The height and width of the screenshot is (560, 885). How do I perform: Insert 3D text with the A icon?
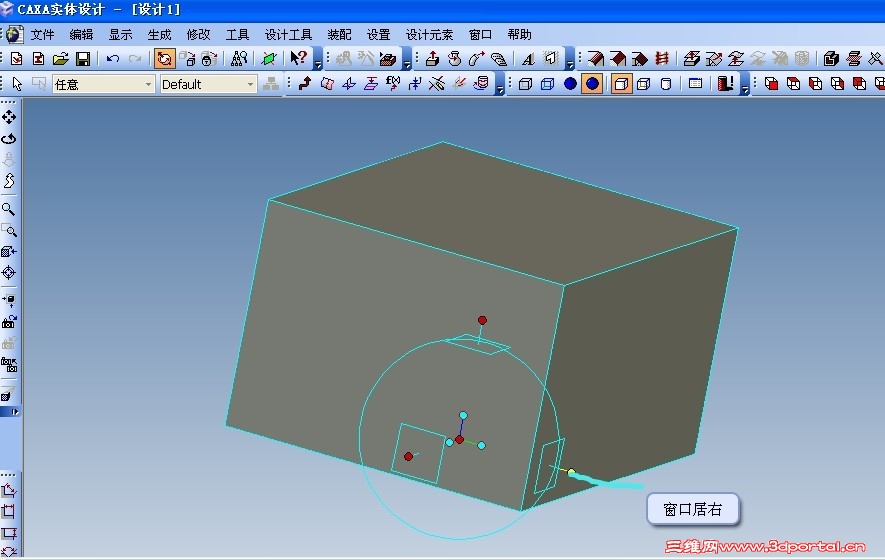tap(528, 59)
